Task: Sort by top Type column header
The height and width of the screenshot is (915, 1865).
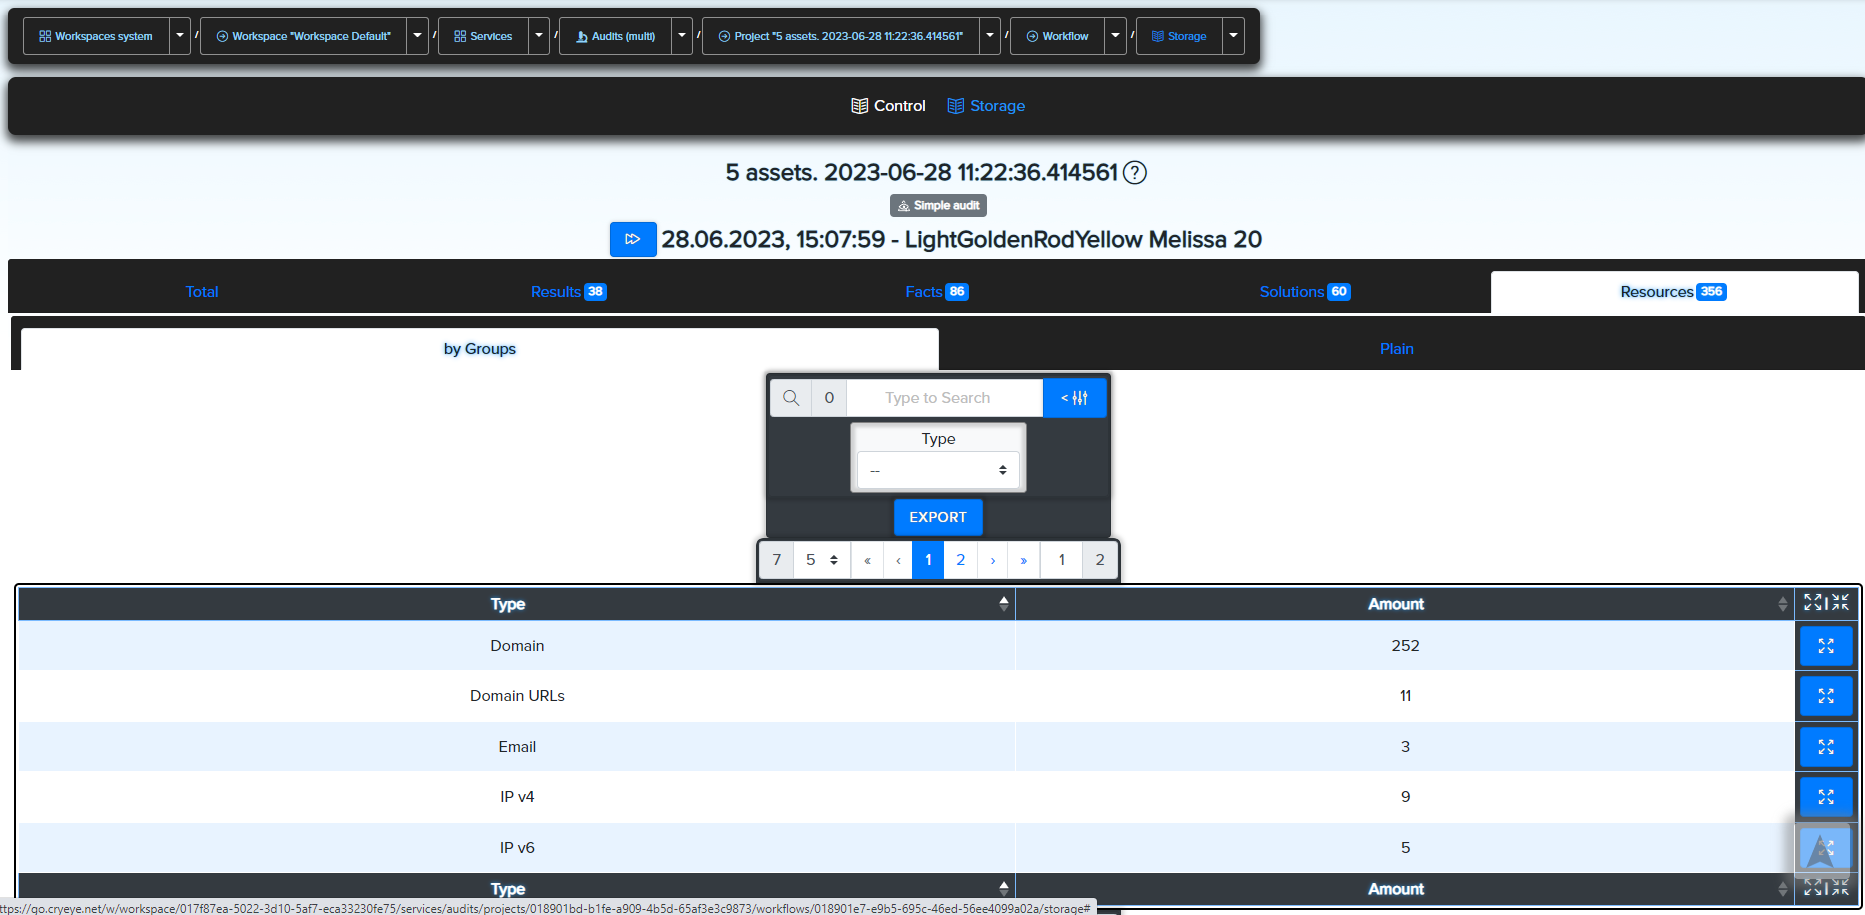Action: tap(516, 604)
